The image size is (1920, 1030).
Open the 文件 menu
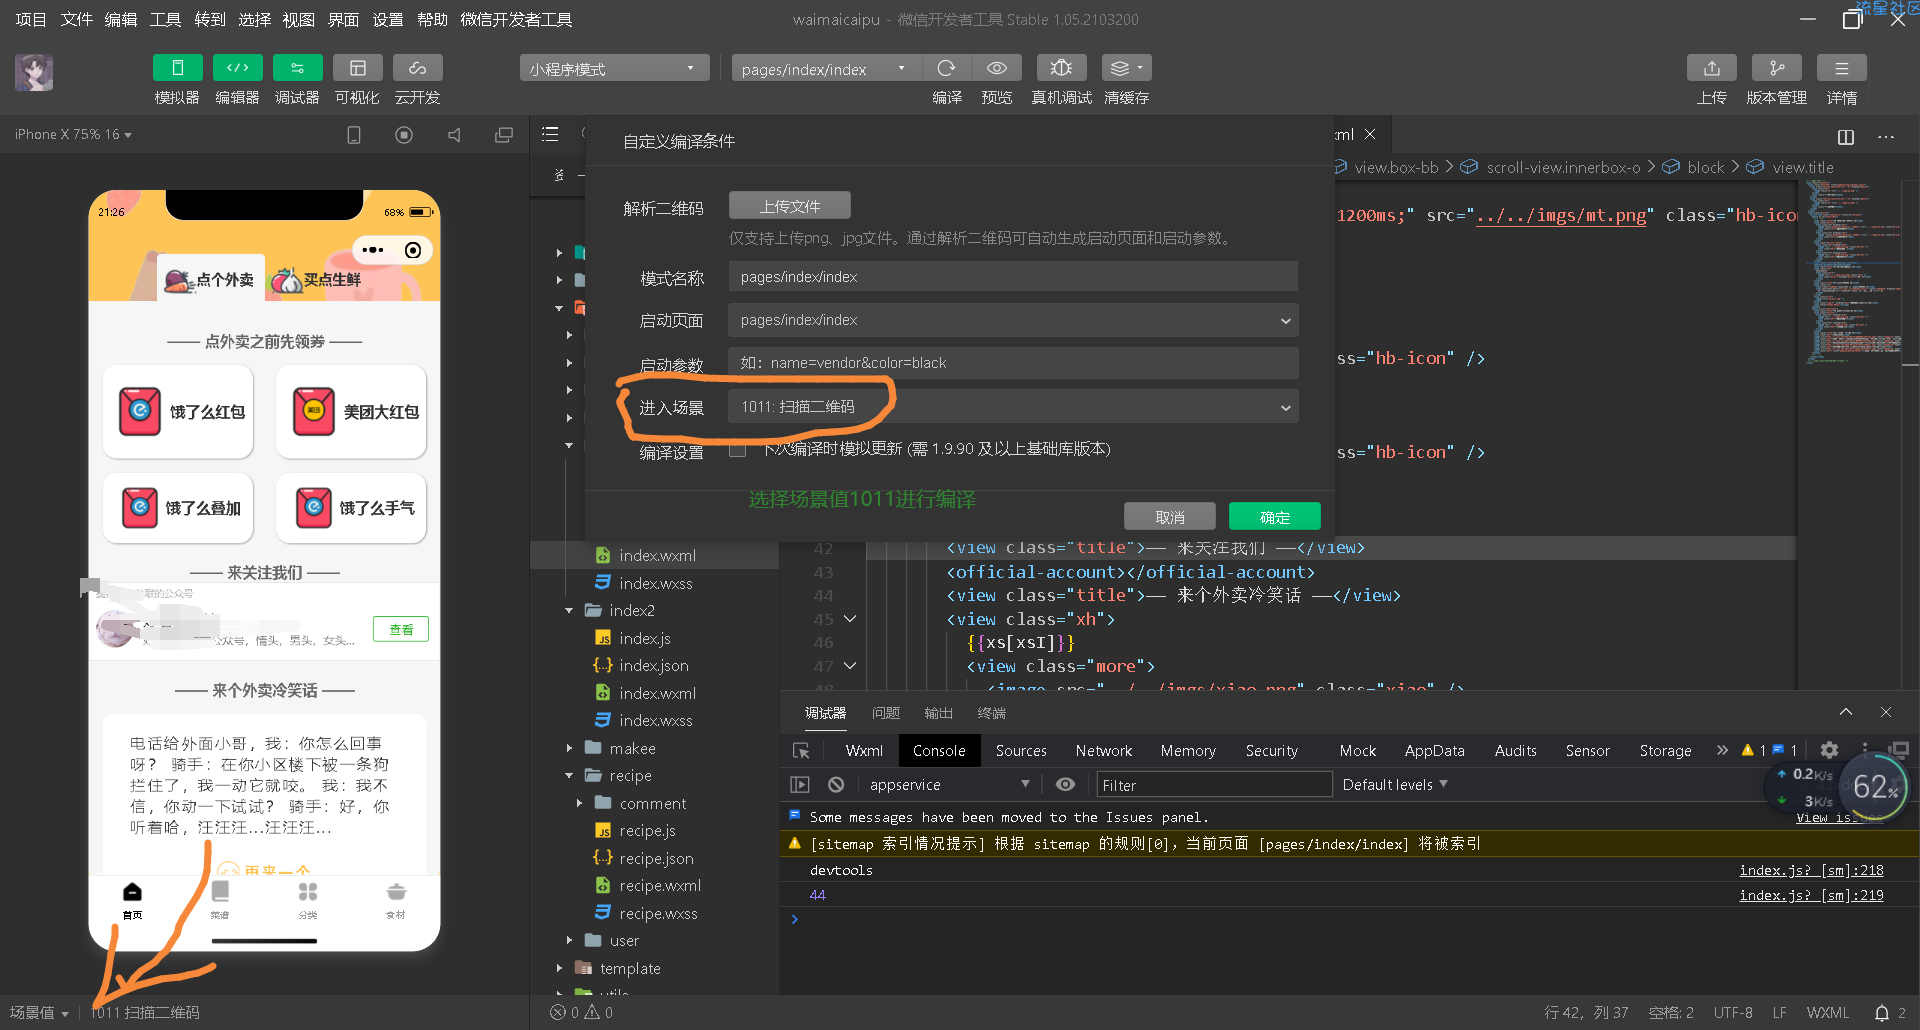76,19
